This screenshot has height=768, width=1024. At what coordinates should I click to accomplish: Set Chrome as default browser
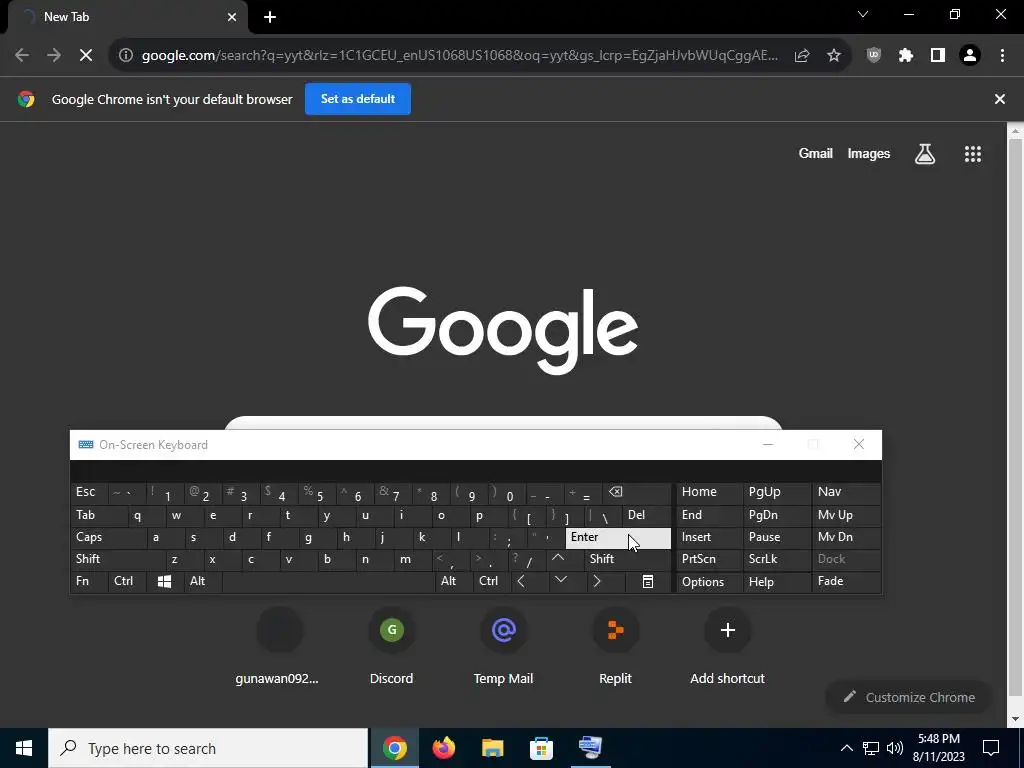[358, 99]
